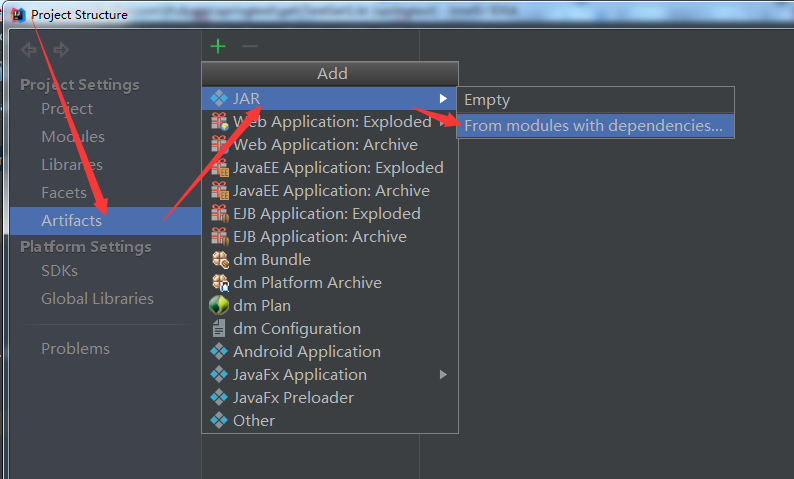Image resolution: width=794 pixels, height=479 pixels.
Task: Click the JavaEE Application: Exploded icon
Action: click(220, 168)
